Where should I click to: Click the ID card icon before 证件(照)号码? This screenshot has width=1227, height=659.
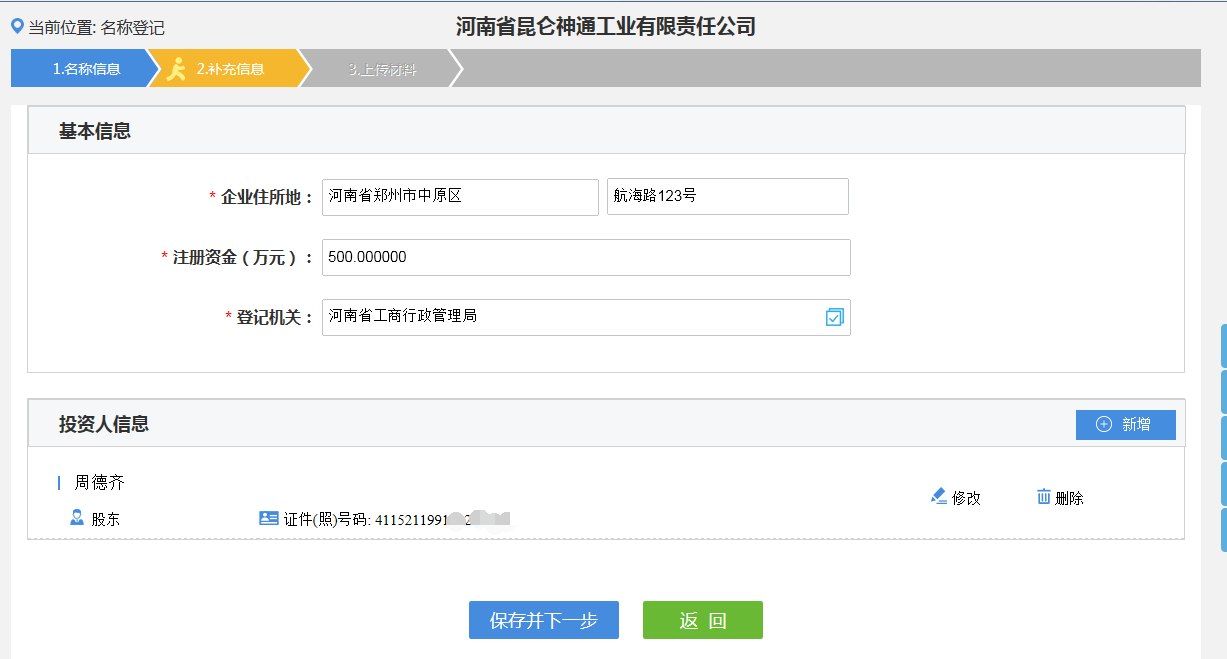point(268,517)
